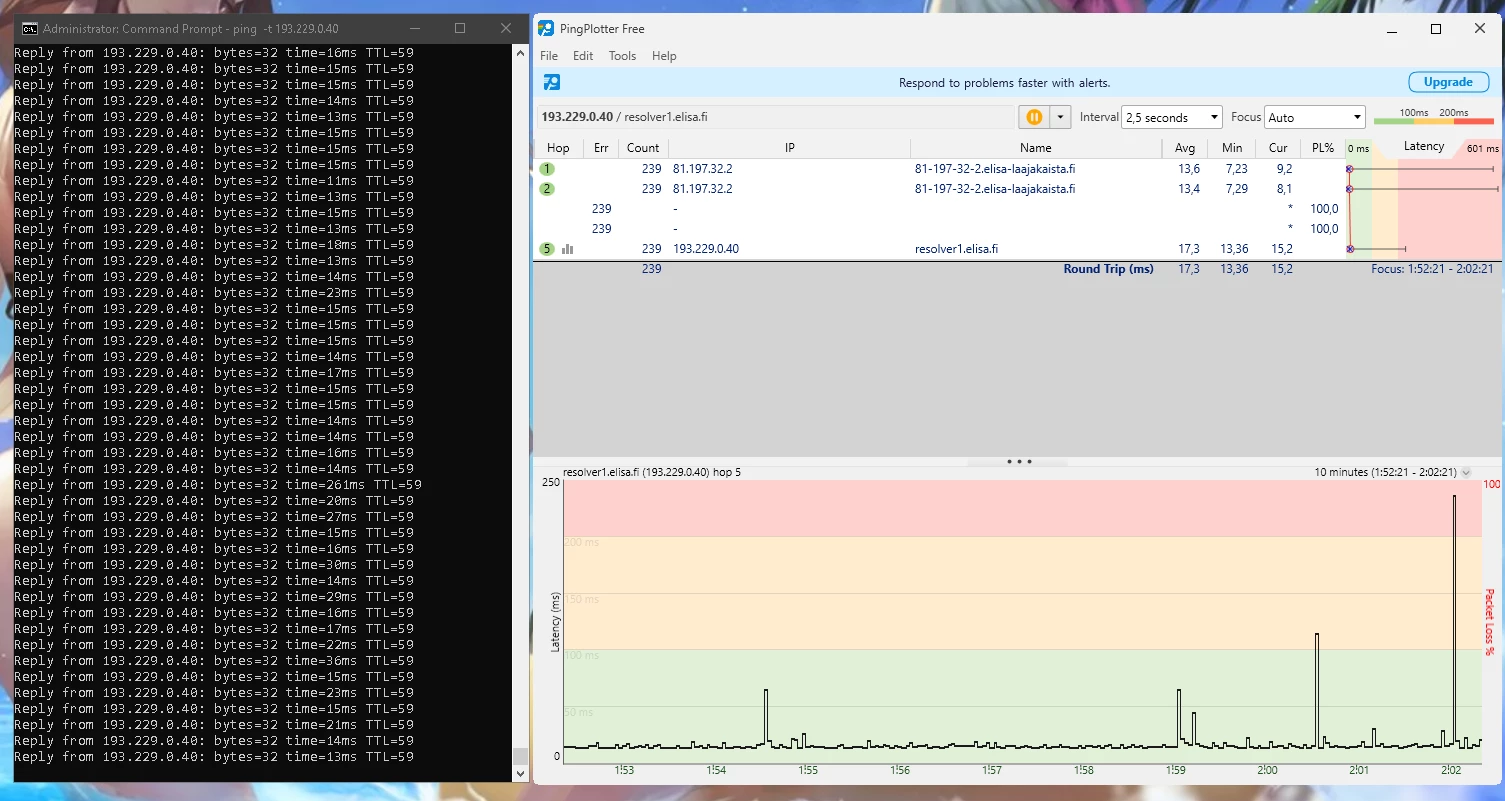Viewport: 1505px width, 801px height.
Task: Select the hop 5 green circle icon
Action: tap(547, 249)
